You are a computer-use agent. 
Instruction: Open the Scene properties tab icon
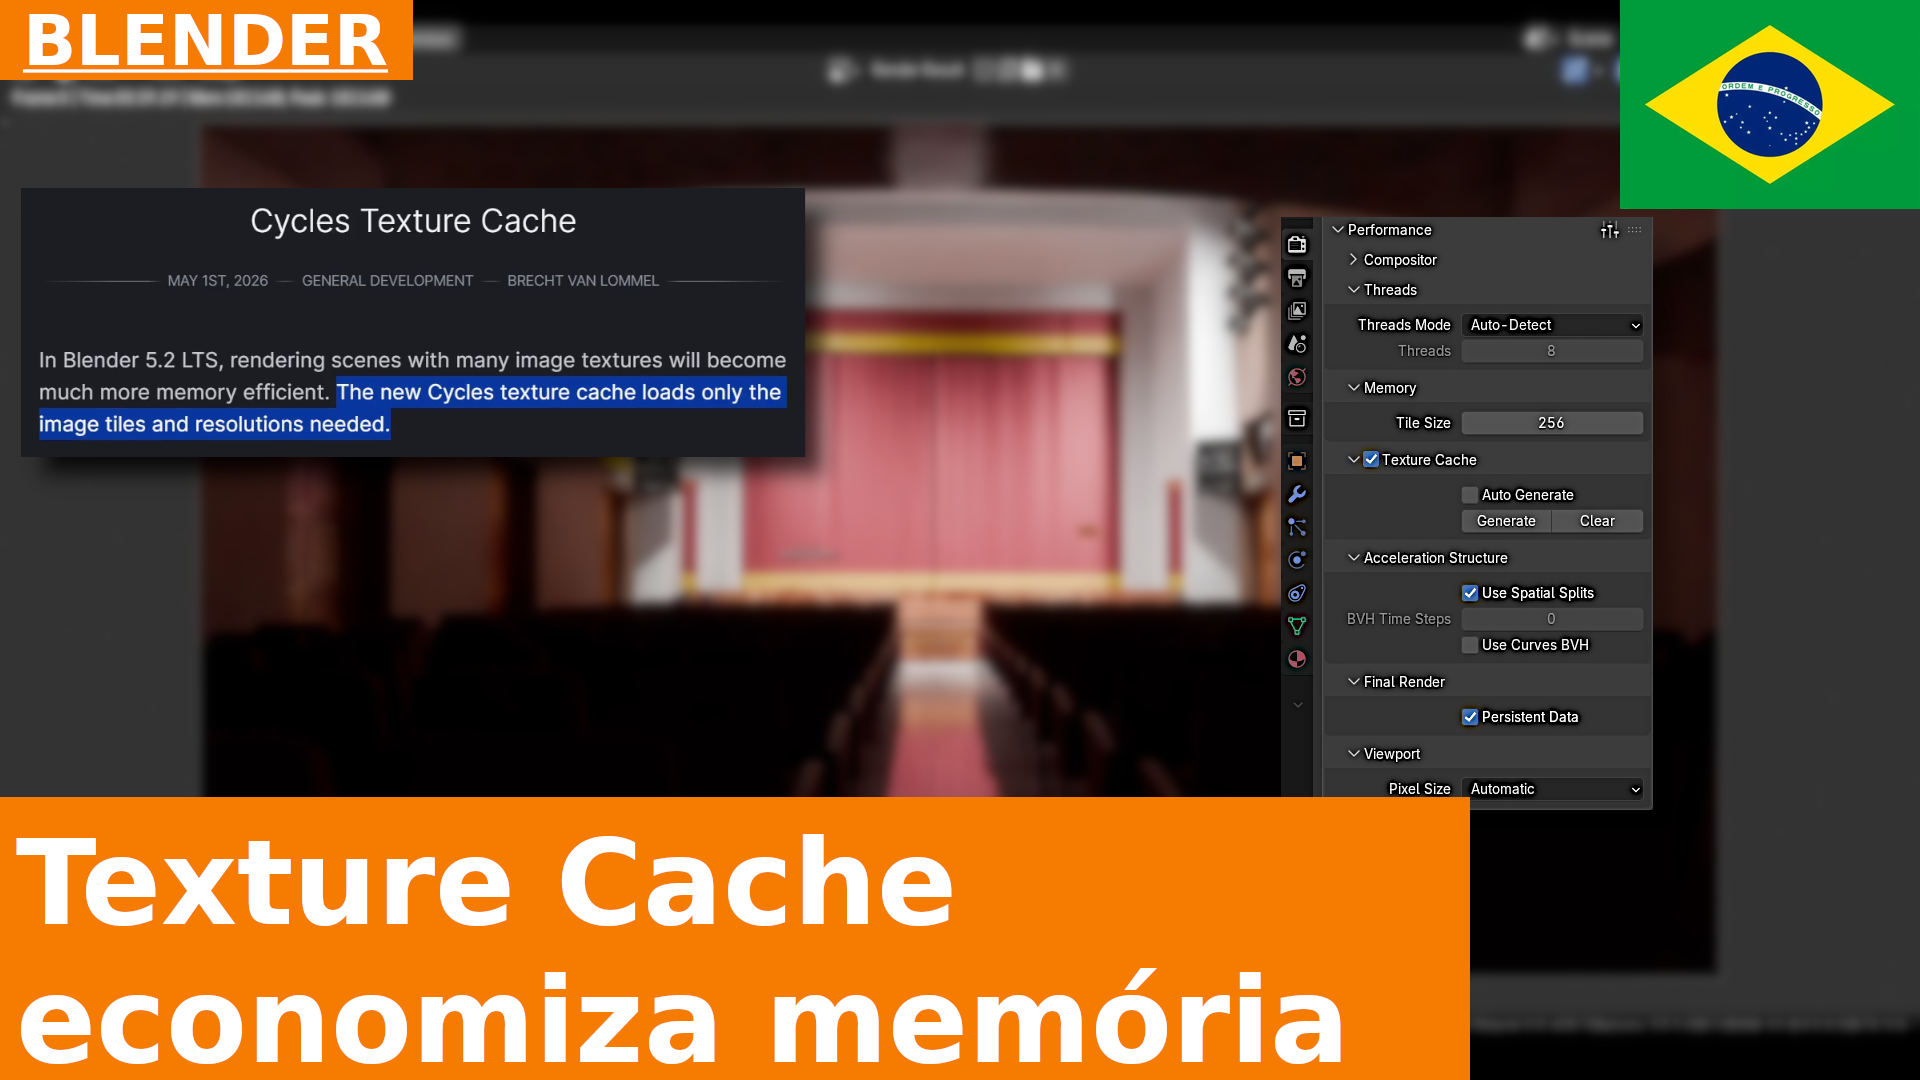click(1297, 344)
